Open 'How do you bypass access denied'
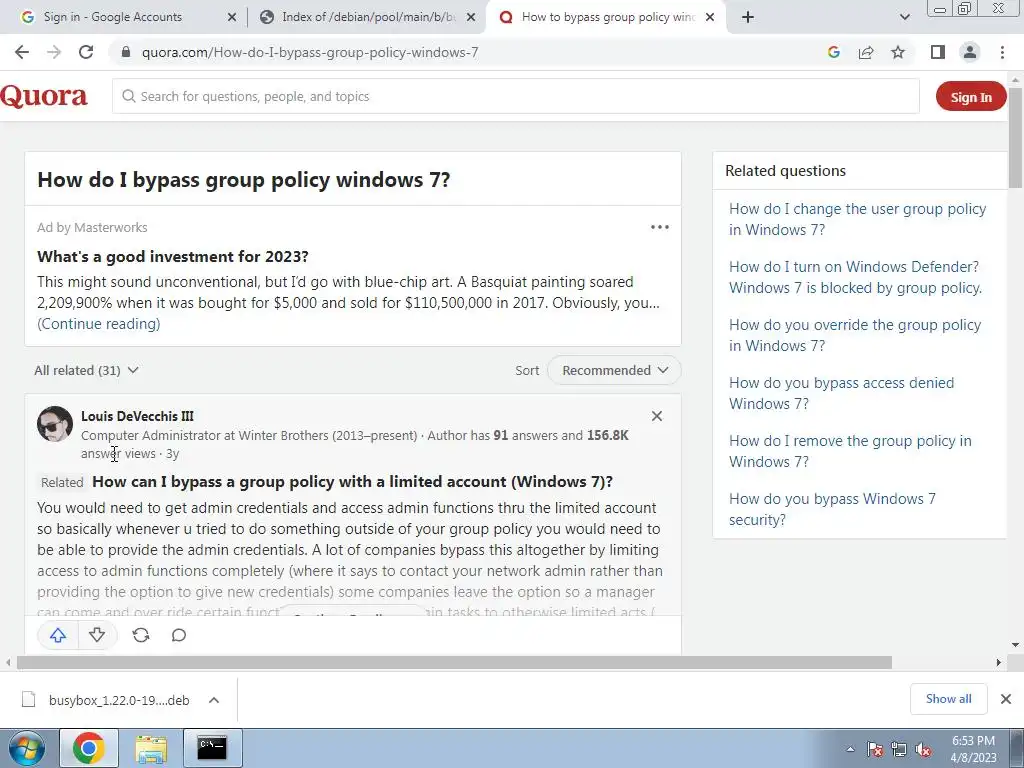This screenshot has height=768, width=1024. click(841, 393)
